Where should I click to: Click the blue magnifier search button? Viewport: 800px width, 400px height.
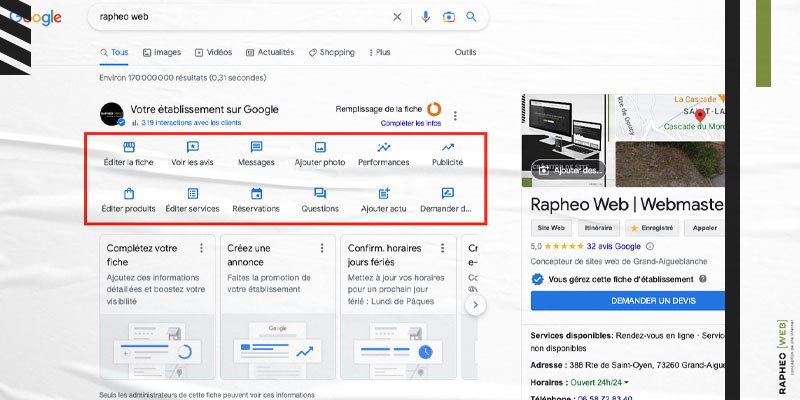pyautogui.click(x=471, y=17)
